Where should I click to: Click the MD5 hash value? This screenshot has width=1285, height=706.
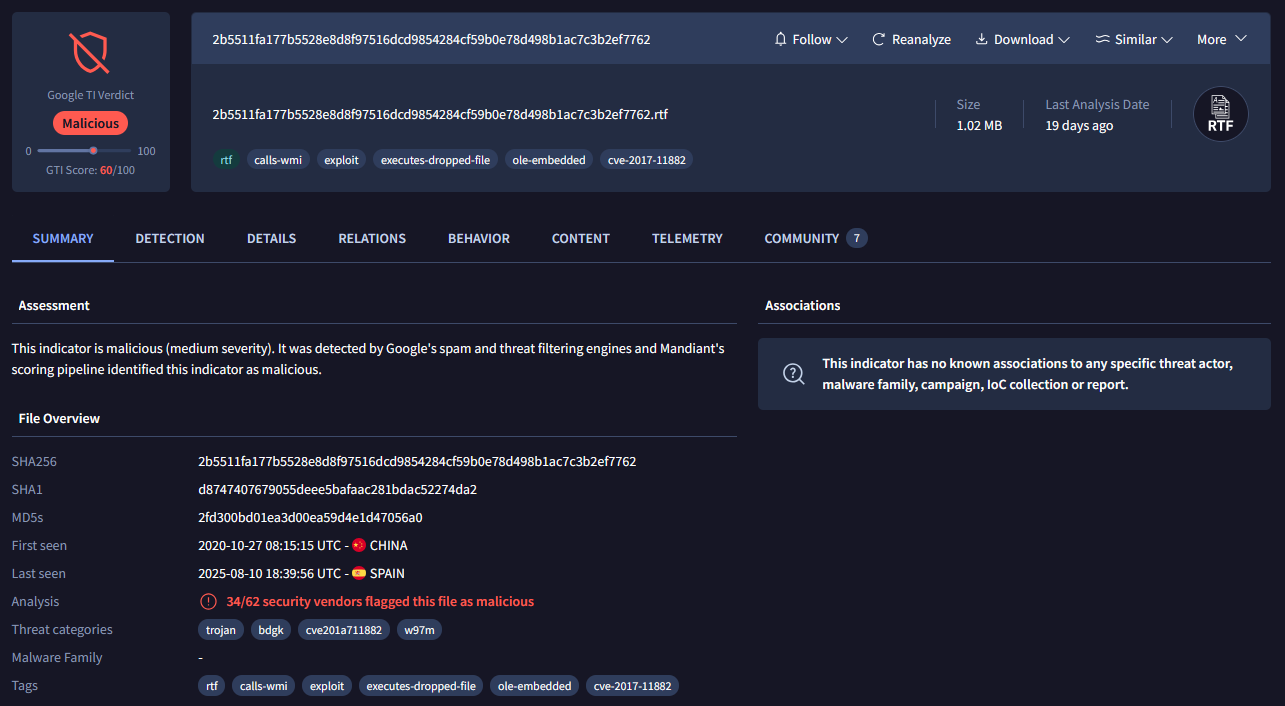(x=310, y=517)
